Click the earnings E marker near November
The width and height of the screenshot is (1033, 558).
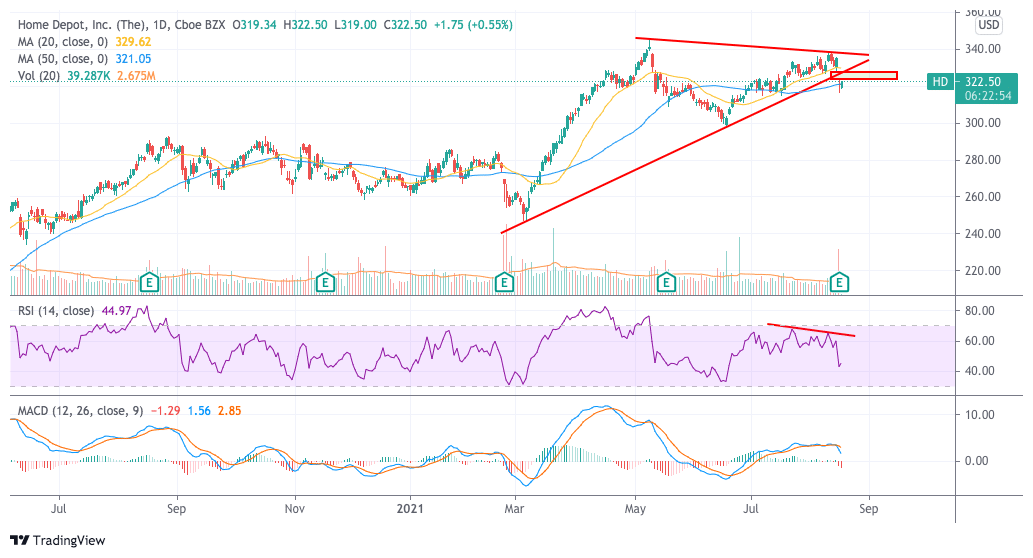point(325,283)
